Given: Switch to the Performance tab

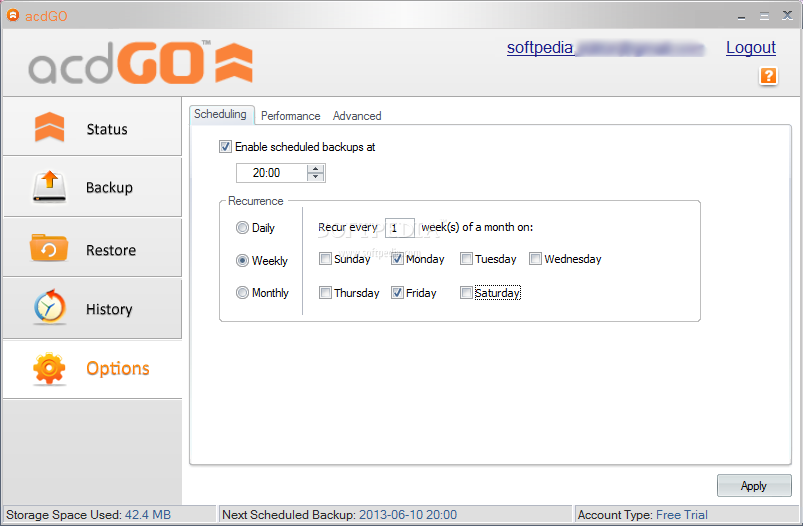Looking at the screenshot, I should [290, 116].
